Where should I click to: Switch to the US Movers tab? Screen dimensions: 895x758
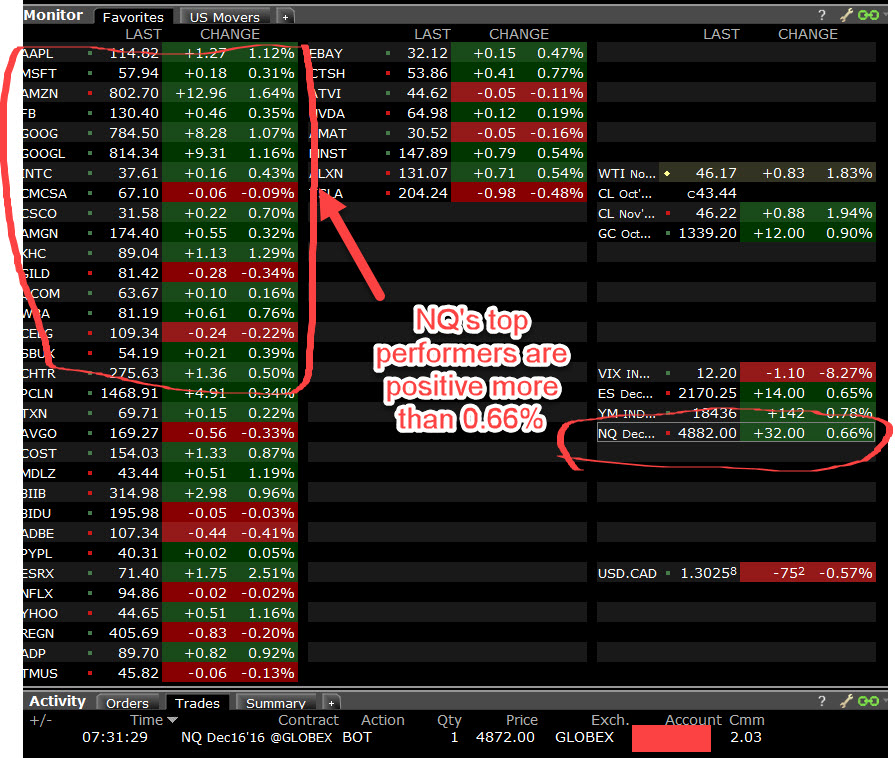pyautogui.click(x=224, y=17)
